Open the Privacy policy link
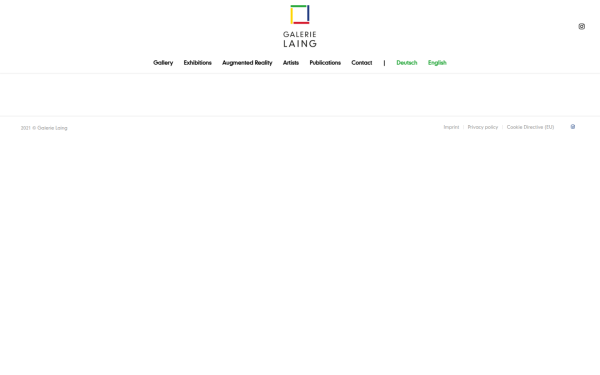Viewport: 600px width, 375px height. (483, 127)
